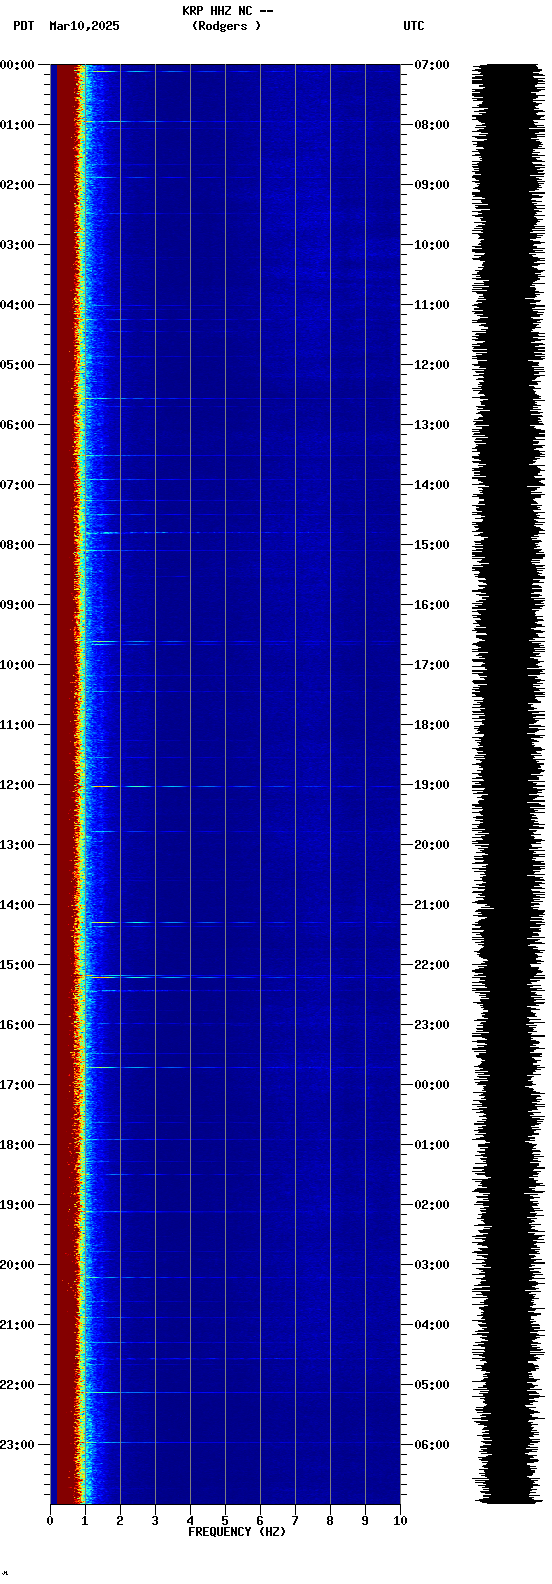Click the "(Rodgers )" station name label

pyautogui.click(x=227, y=26)
